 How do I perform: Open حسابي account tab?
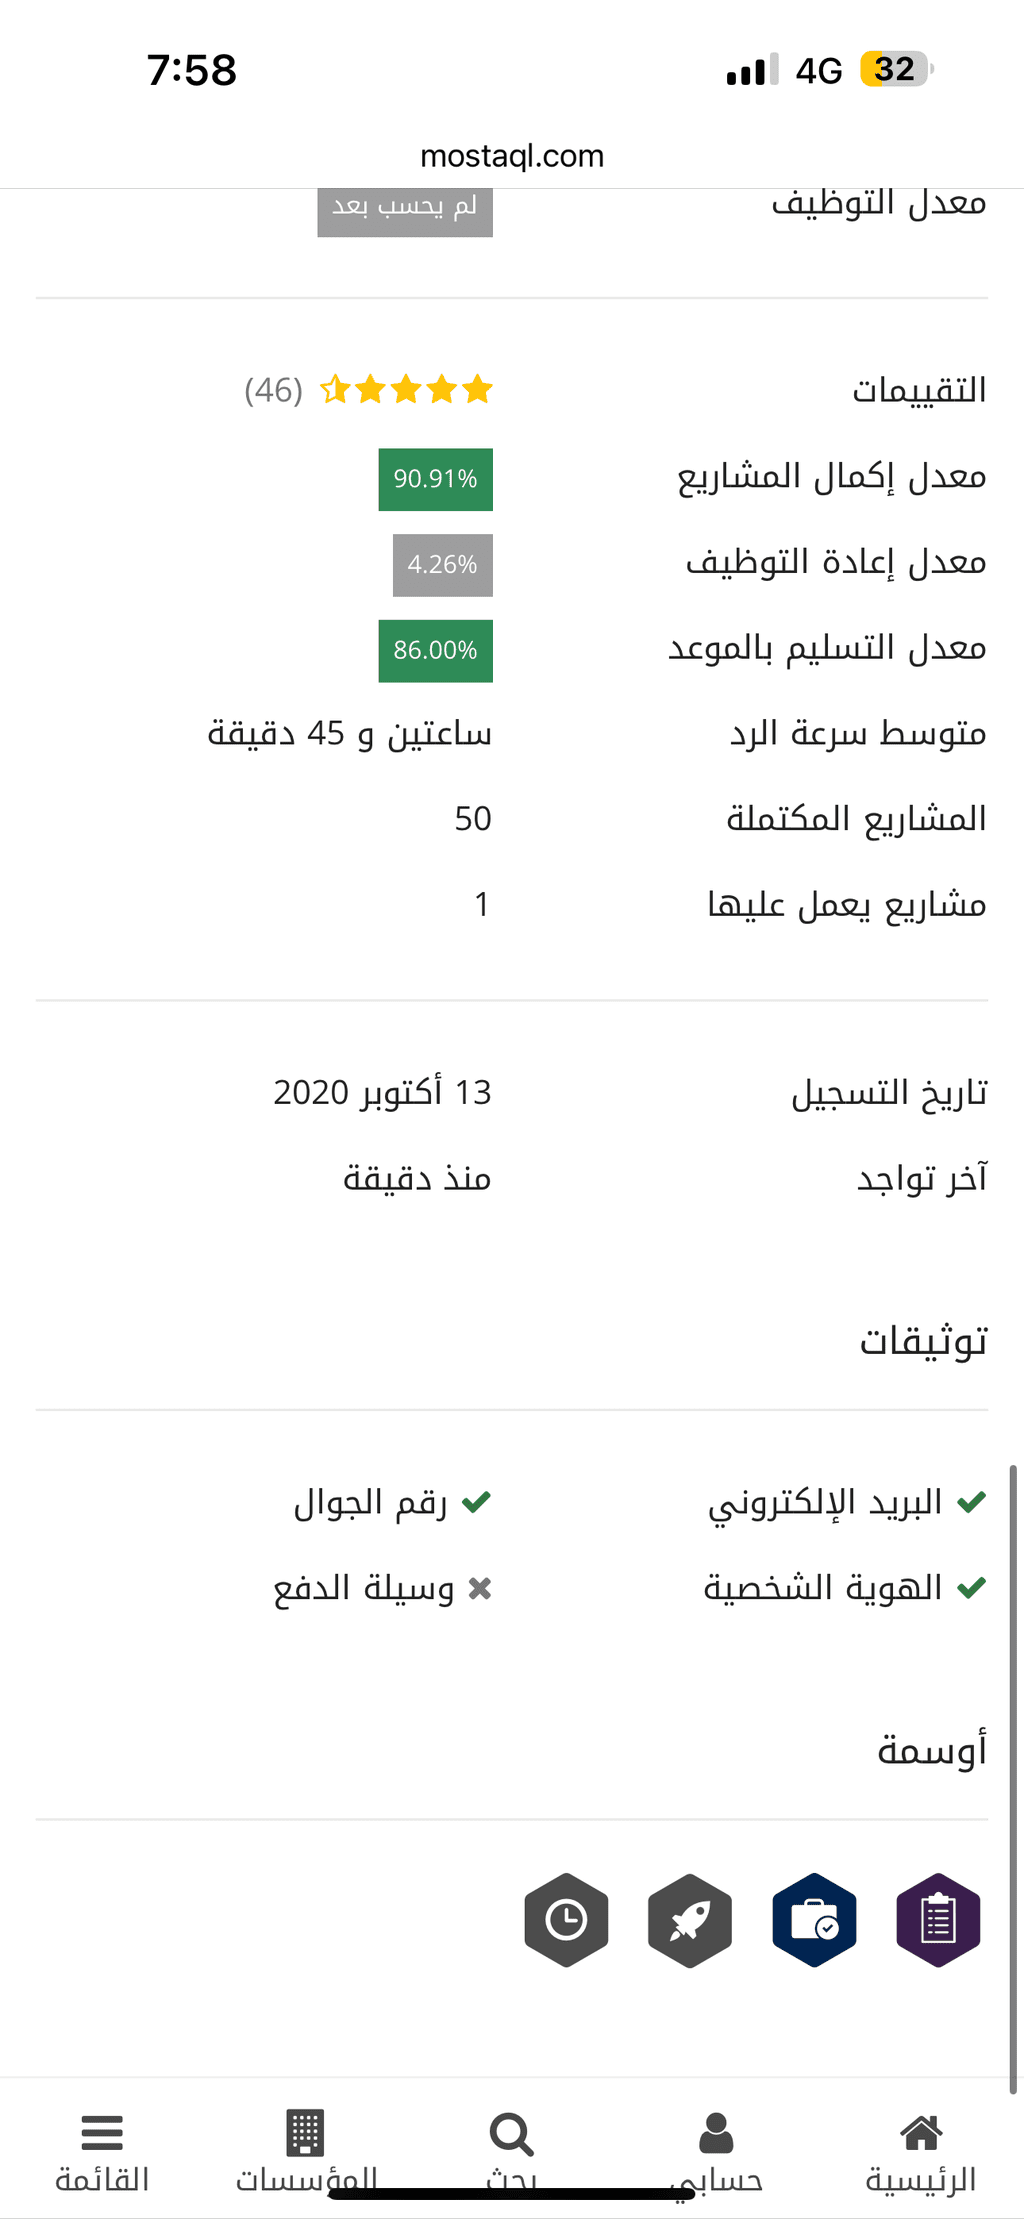tap(716, 2152)
